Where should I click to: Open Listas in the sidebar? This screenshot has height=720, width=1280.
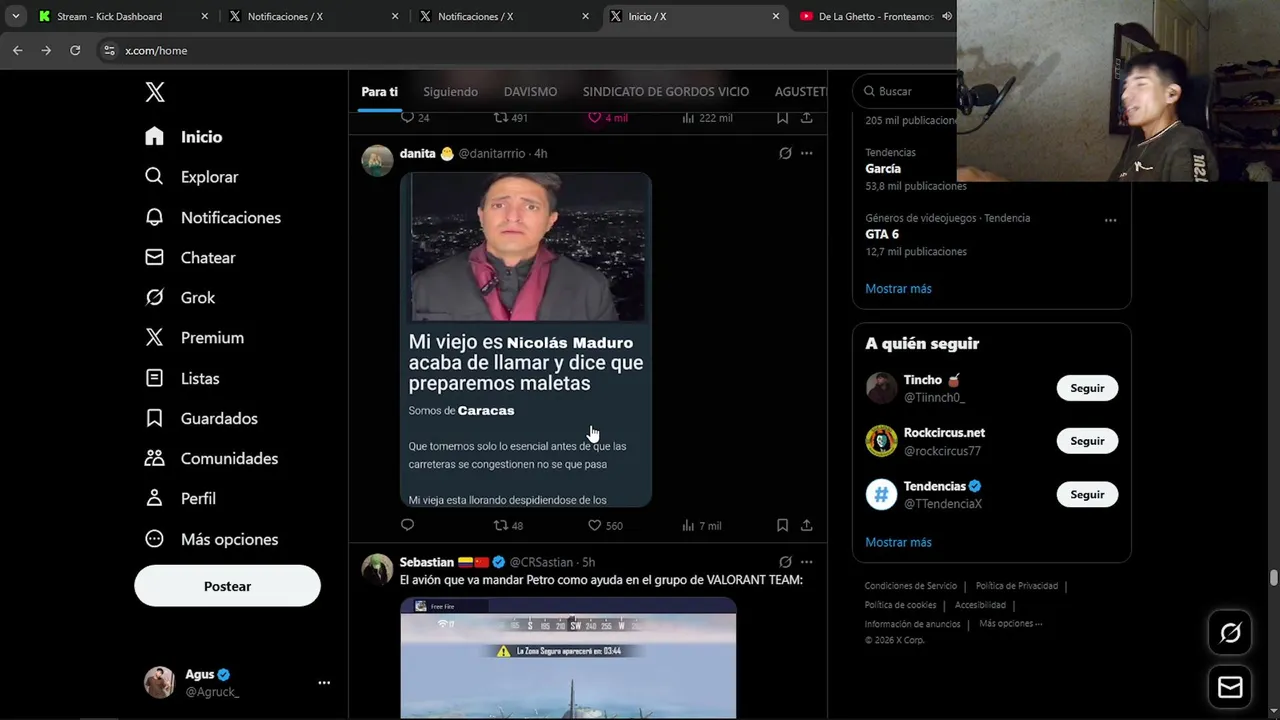(182, 378)
